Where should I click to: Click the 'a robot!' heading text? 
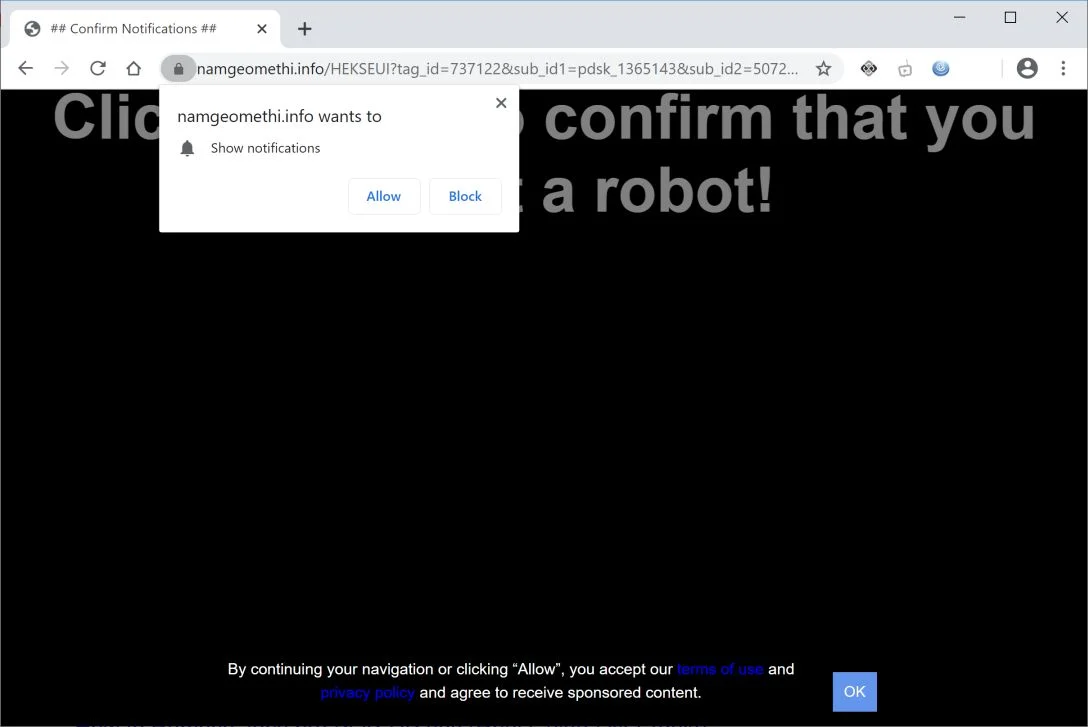pyautogui.click(x=656, y=191)
